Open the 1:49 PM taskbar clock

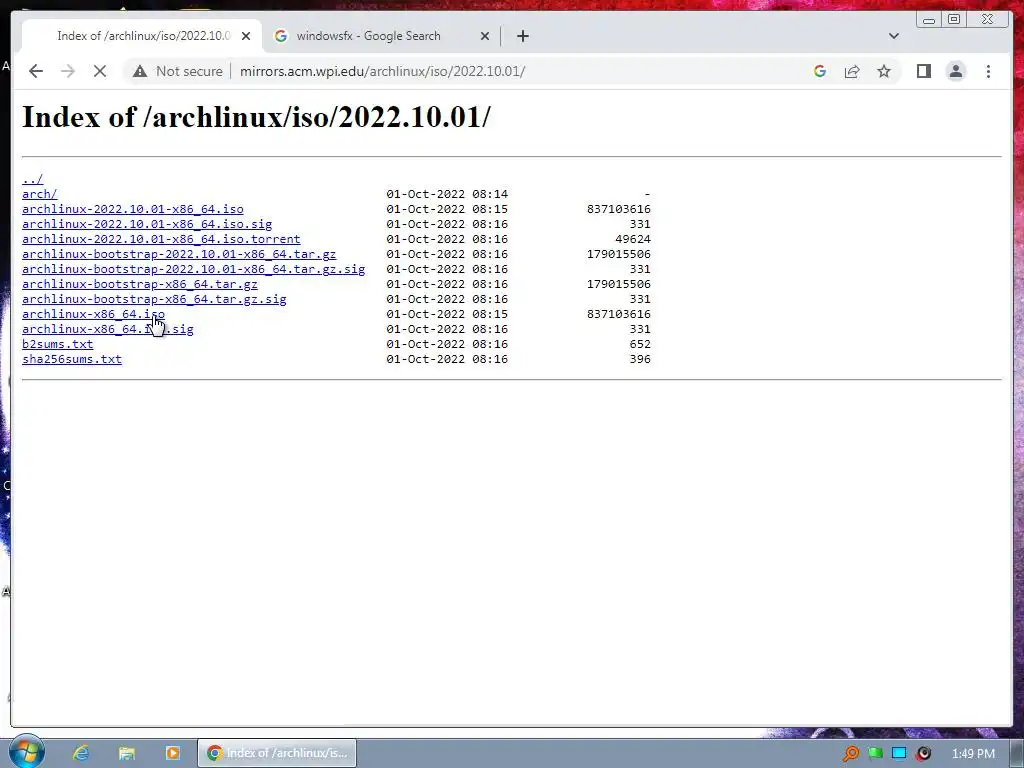pos(973,754)
